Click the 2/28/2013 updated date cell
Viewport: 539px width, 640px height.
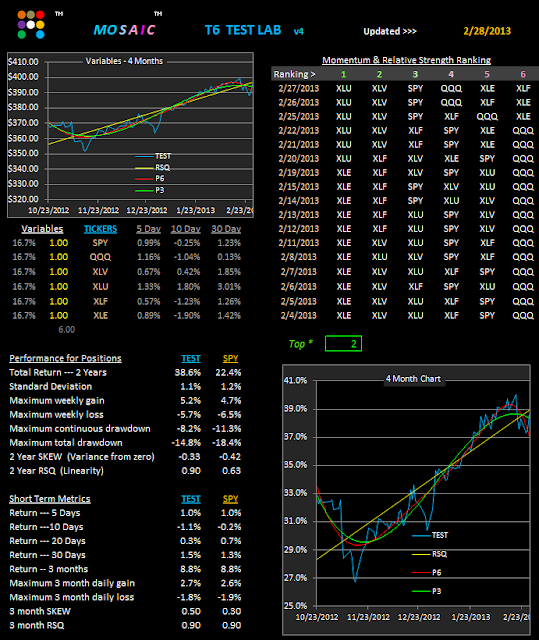(487, 31)
